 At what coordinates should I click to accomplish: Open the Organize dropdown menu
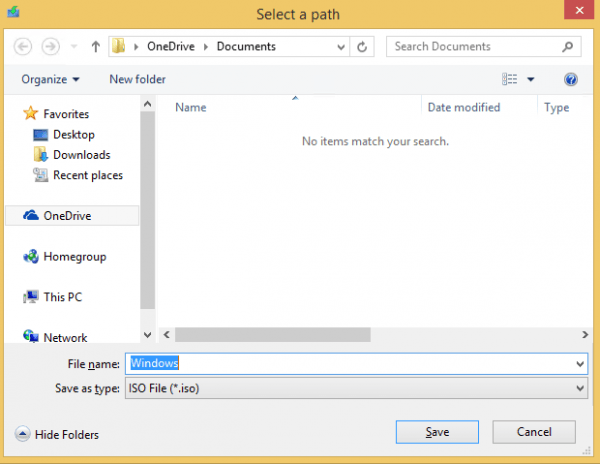coord(50,79)
